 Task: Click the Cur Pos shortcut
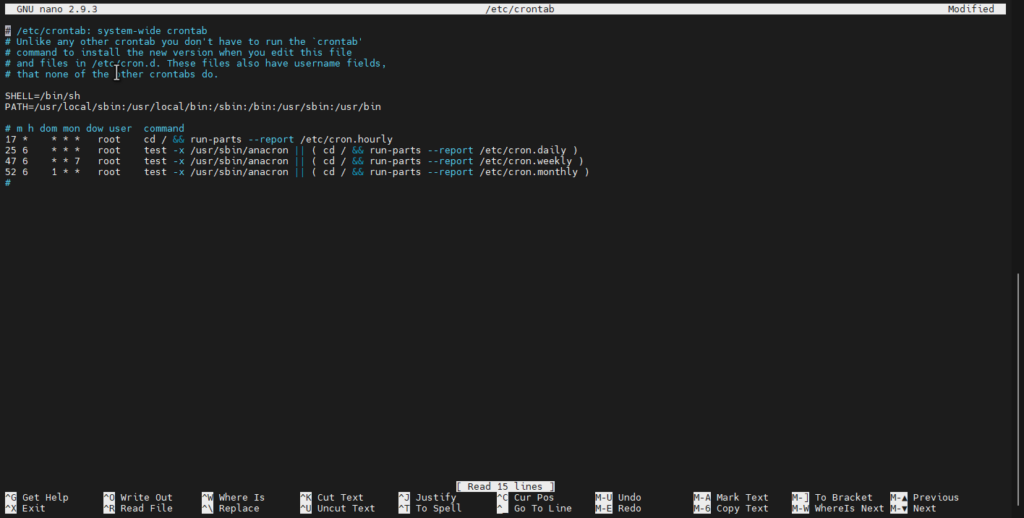(x=534, y=497)
